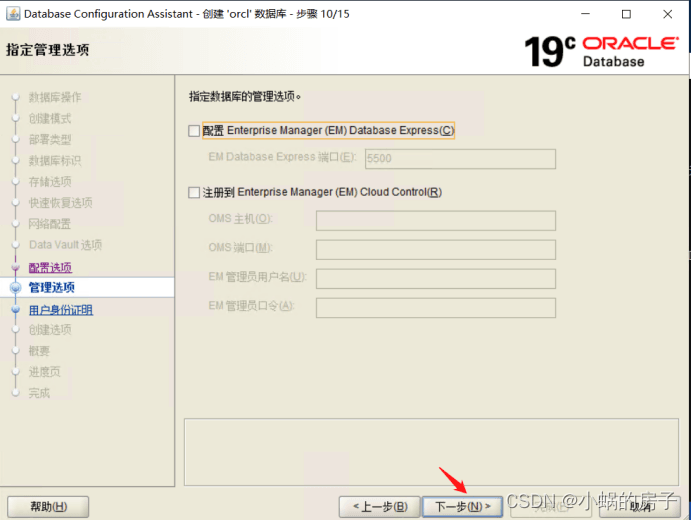Click the 快速恢复选项 step in sidebar
Viewport: 692px width, 520px height.
point(60,203)
